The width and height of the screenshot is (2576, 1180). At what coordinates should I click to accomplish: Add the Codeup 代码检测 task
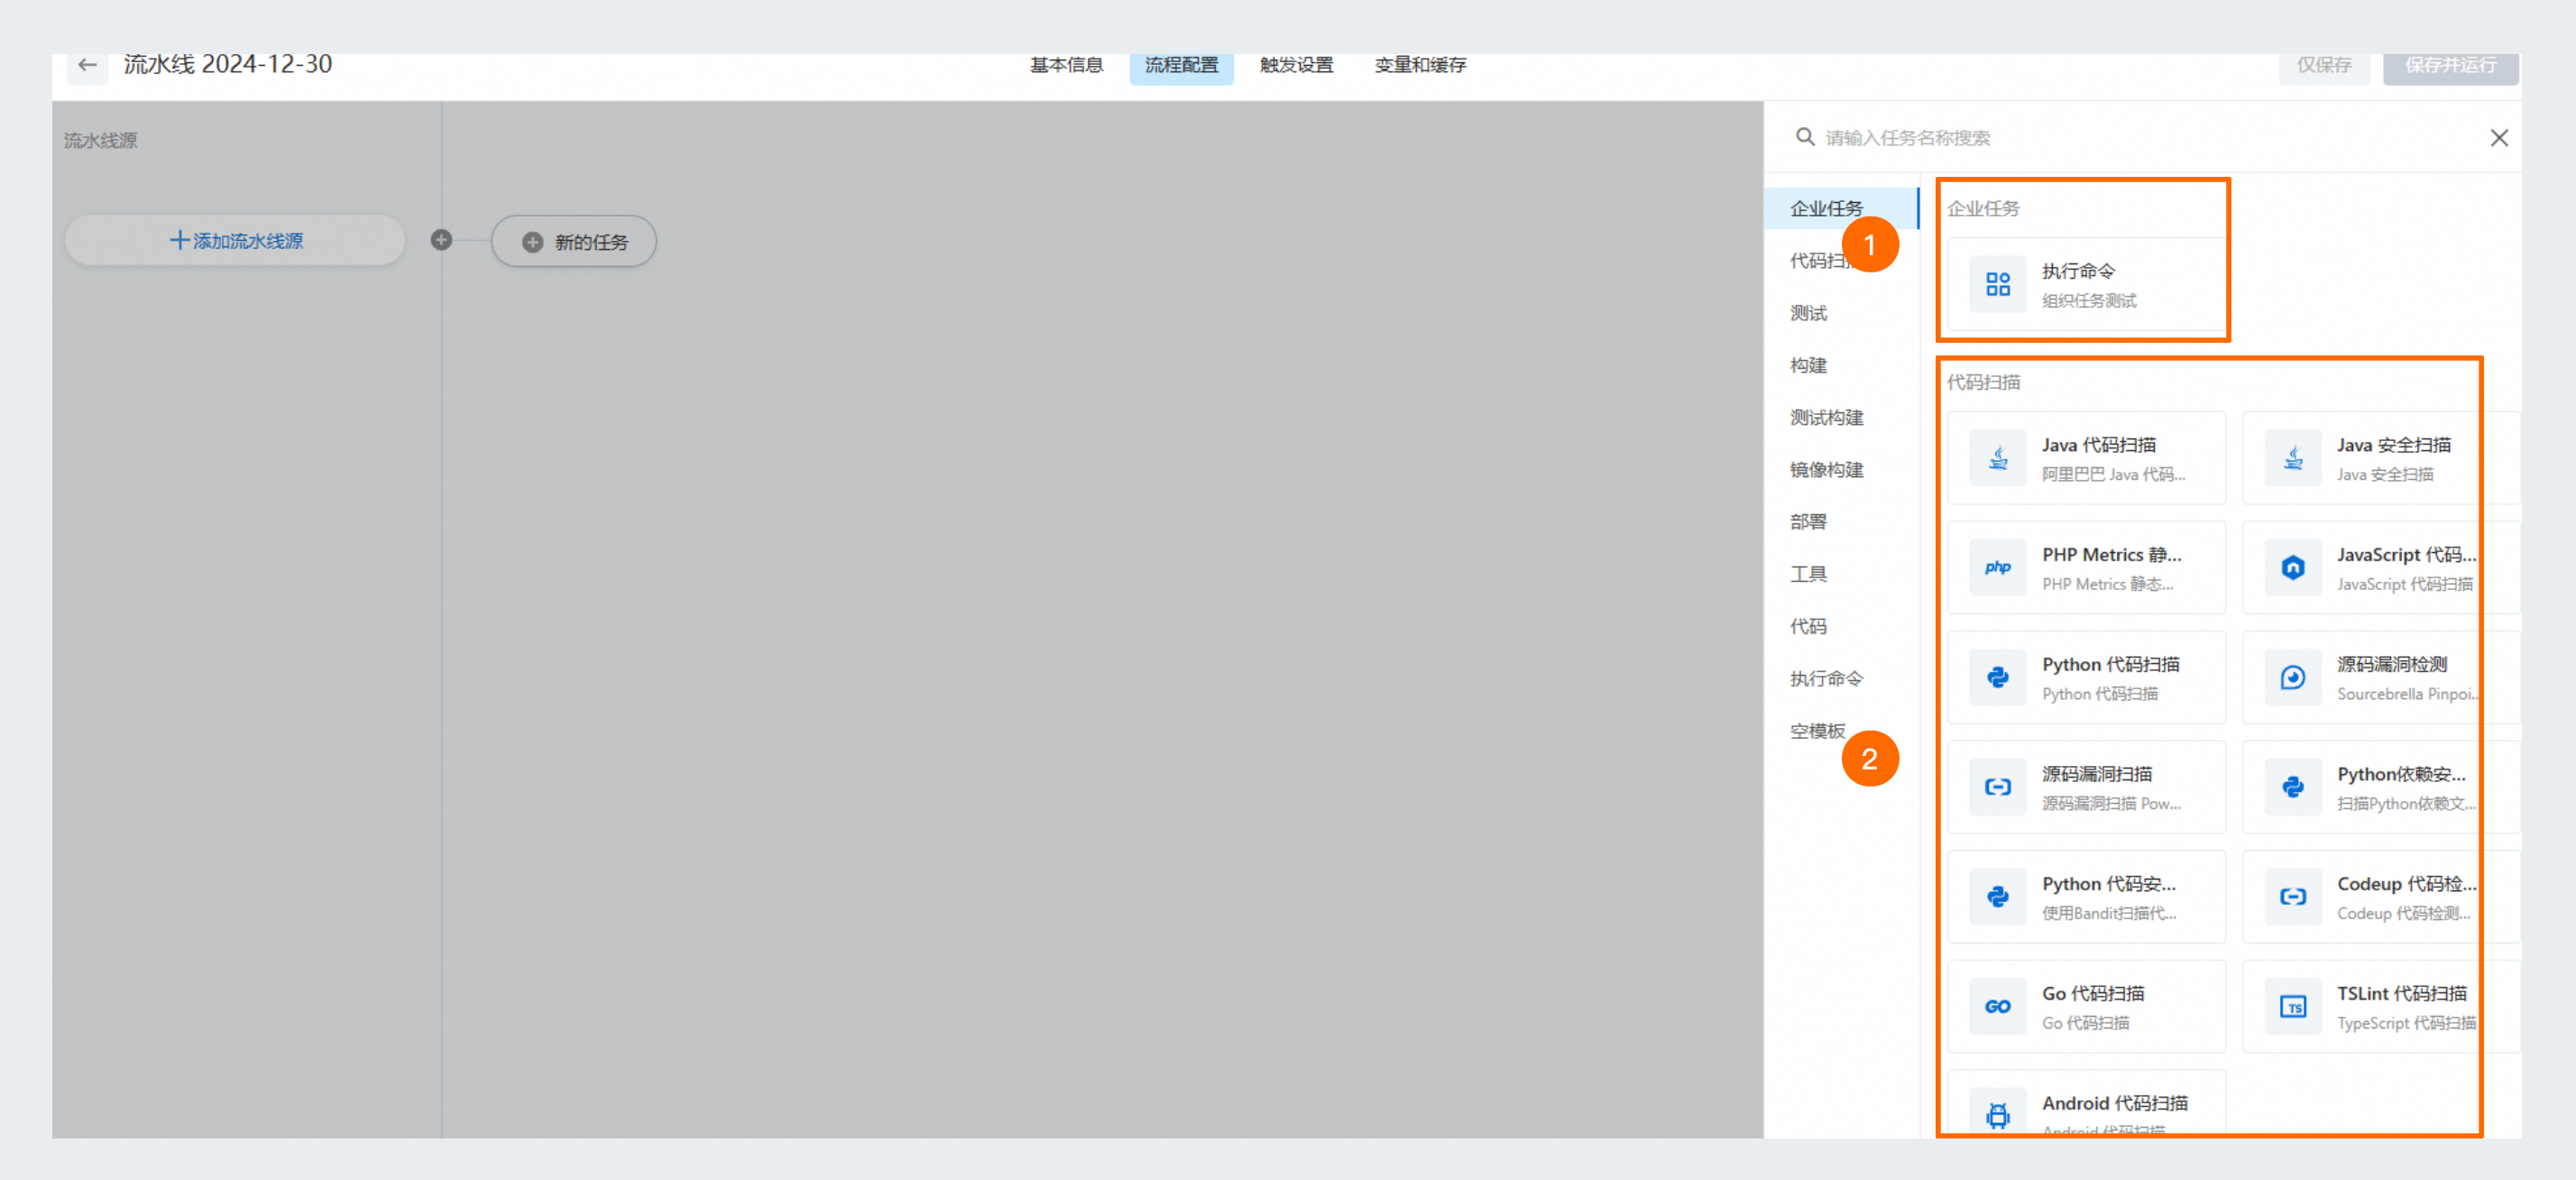coord(2380,896)
